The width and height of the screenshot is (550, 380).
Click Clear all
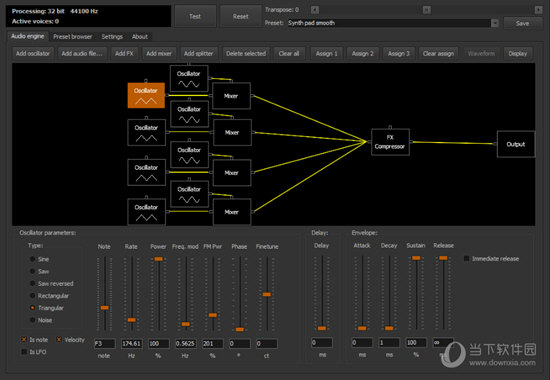pos(289,54)
